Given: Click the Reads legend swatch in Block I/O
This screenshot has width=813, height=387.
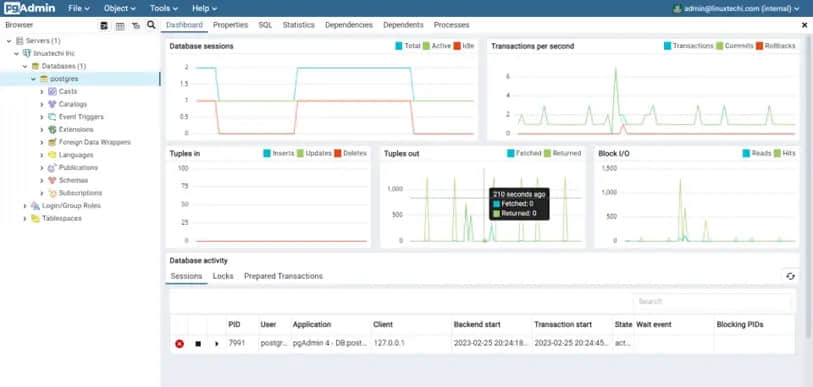Looking at the screenshot, I should click(x=746, y=154).
